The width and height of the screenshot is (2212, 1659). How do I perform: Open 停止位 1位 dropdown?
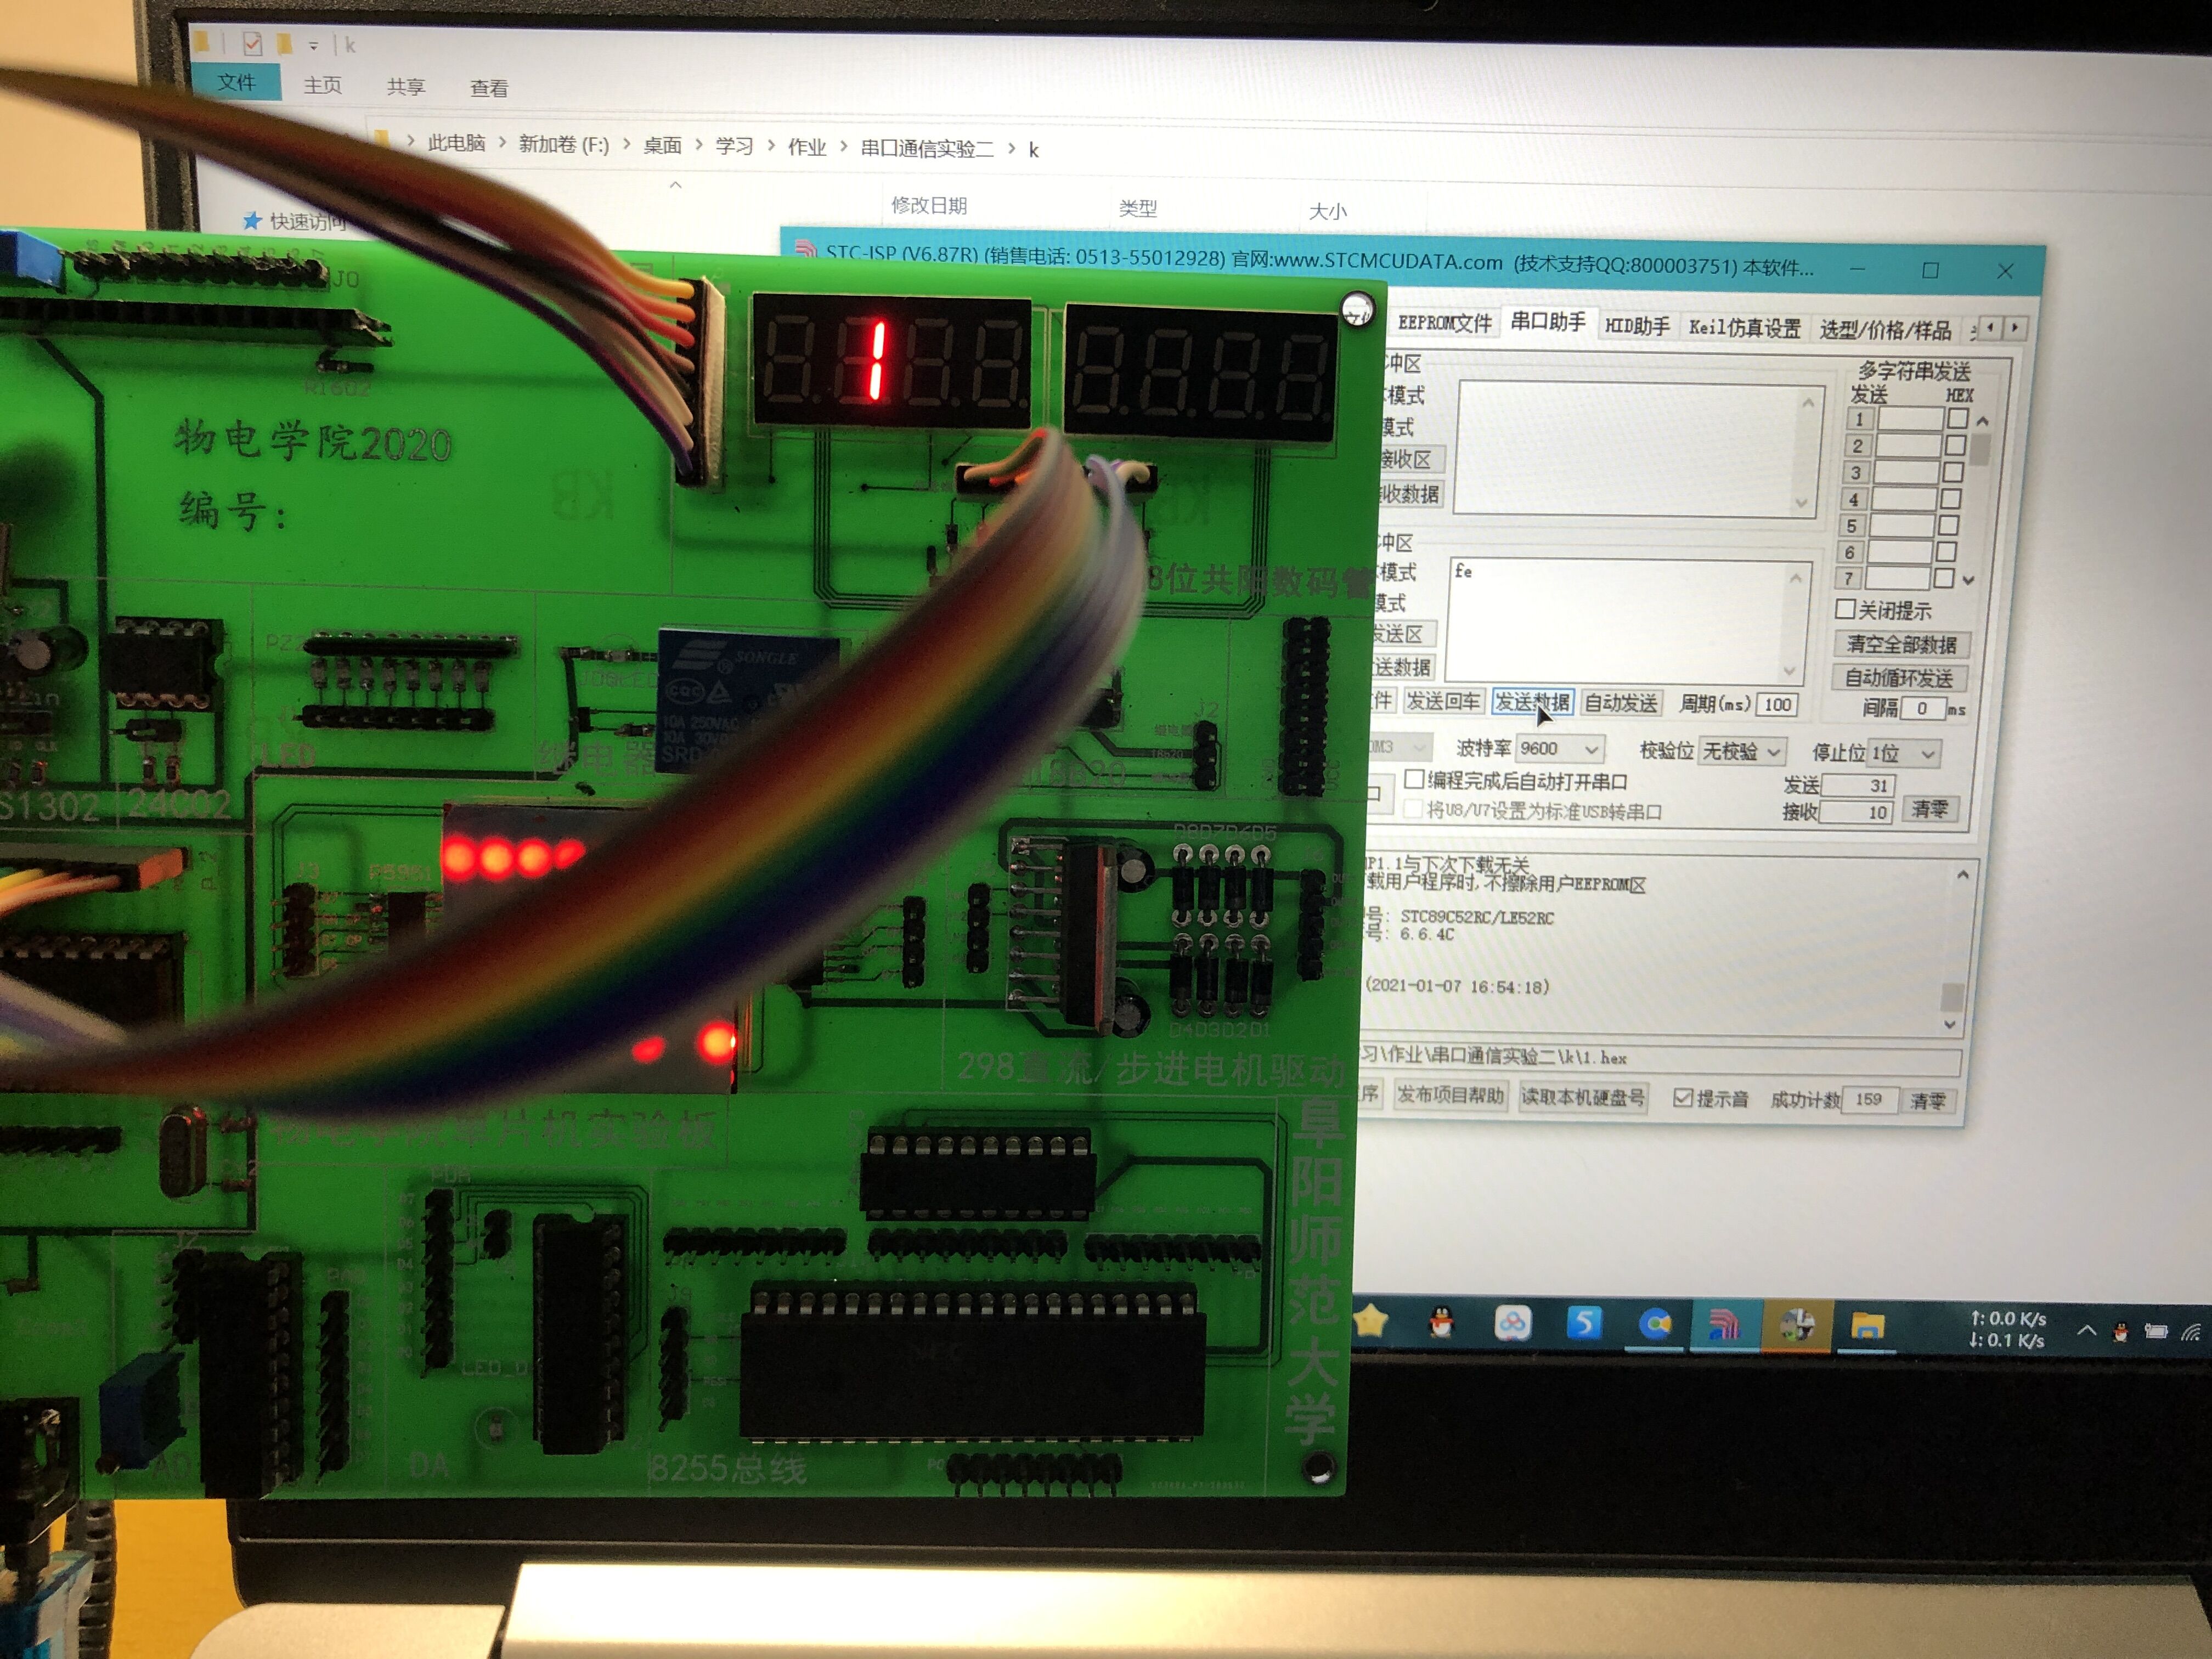pyautogui.click(x=1904, y=753)
